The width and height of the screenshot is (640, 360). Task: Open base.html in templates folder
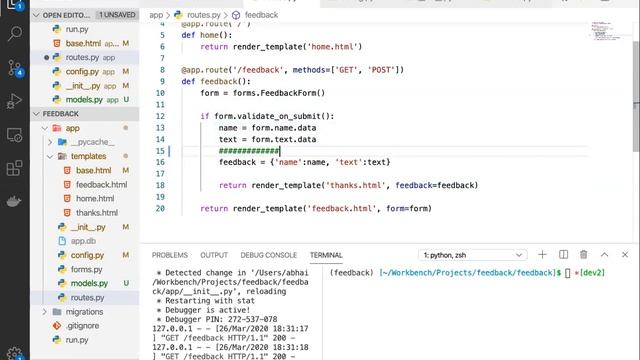tap(85, 171)
